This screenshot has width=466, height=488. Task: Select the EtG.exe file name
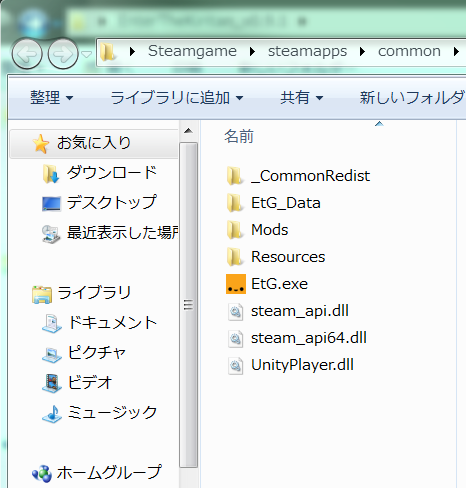[x=279, y=284]
